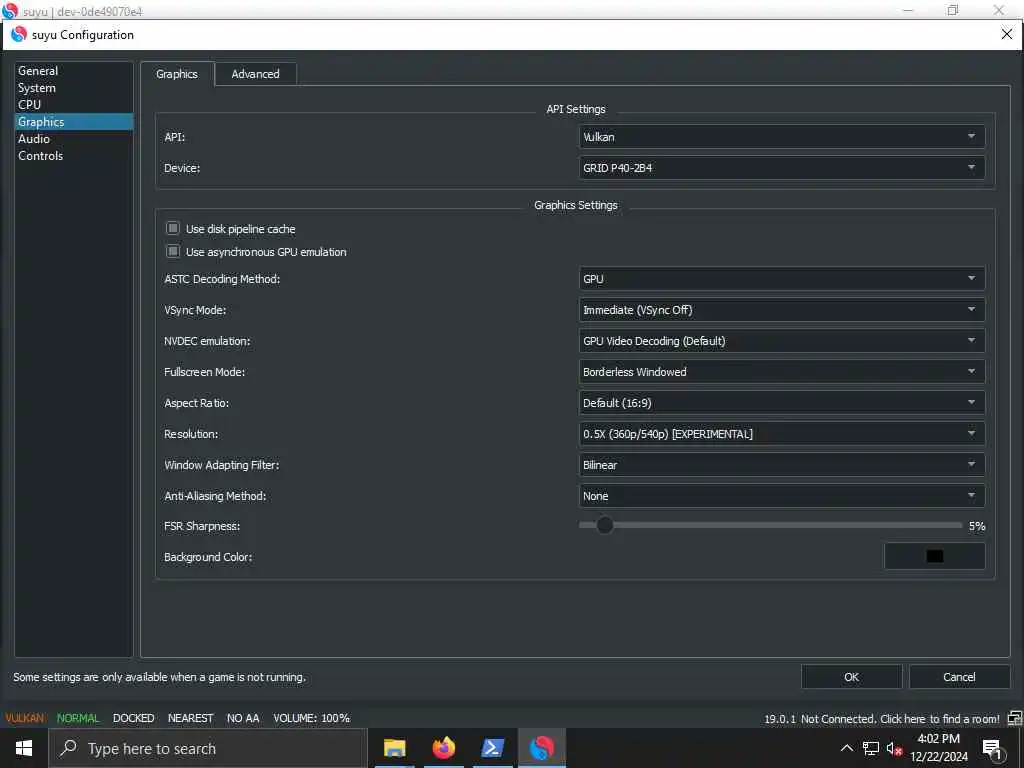Open the API dropdown showing Vulkan
This screenshot has height=768, width=1024.
[782, 136]
